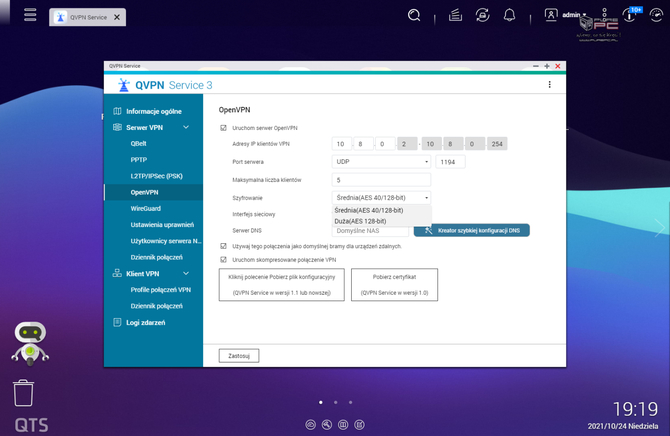670x436 pixels.
Task: Open the QTS main menu hamburger icon
Action: tap(30, 15)
